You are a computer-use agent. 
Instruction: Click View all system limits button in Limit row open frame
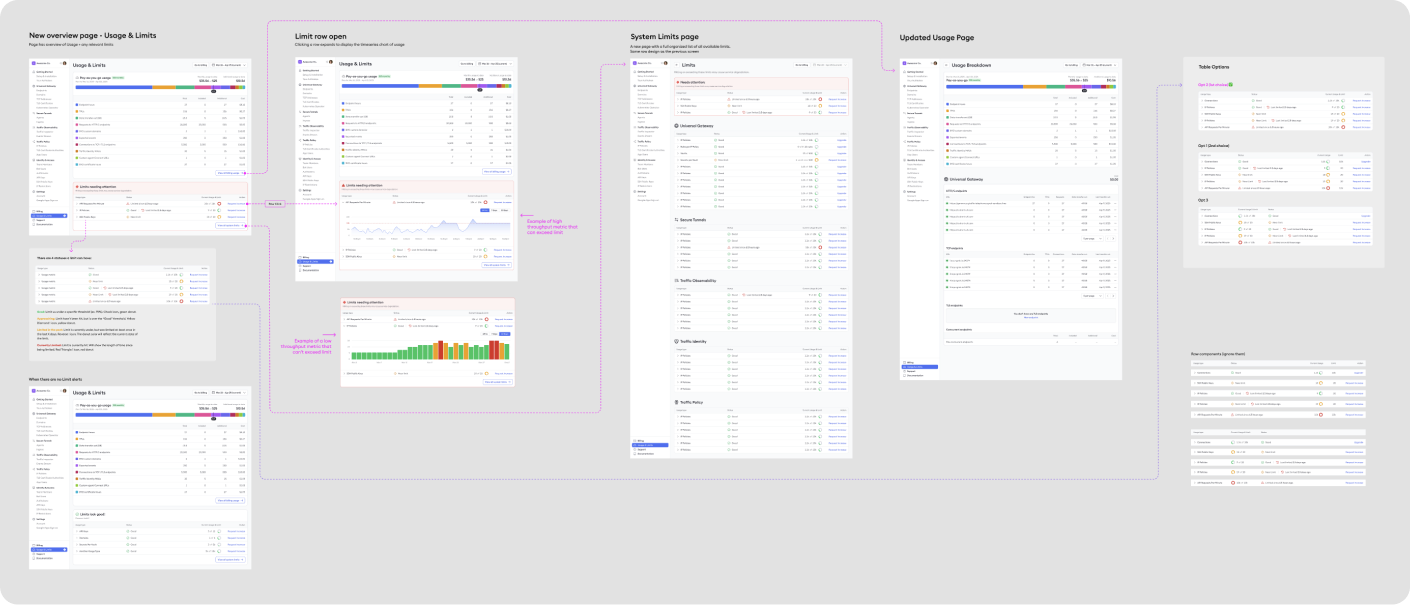pyautogui.click(x=497, y=264)
